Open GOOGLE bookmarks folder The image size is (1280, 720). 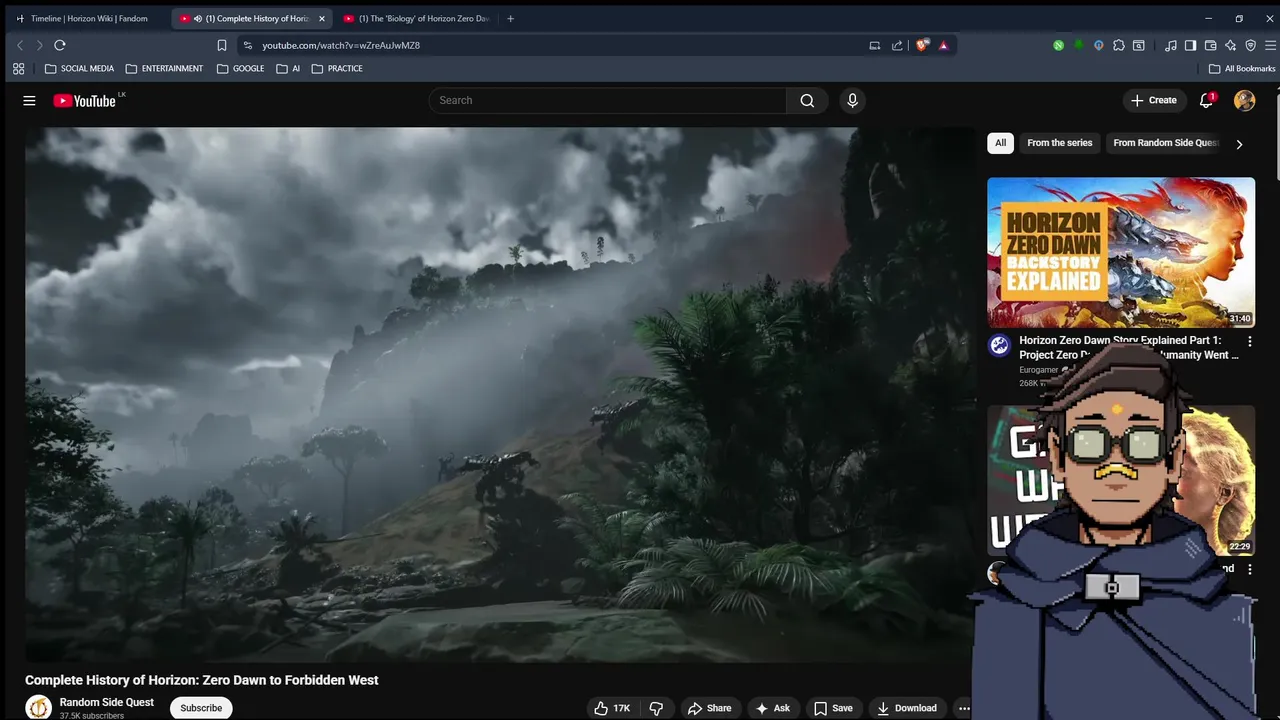[240, 69]
